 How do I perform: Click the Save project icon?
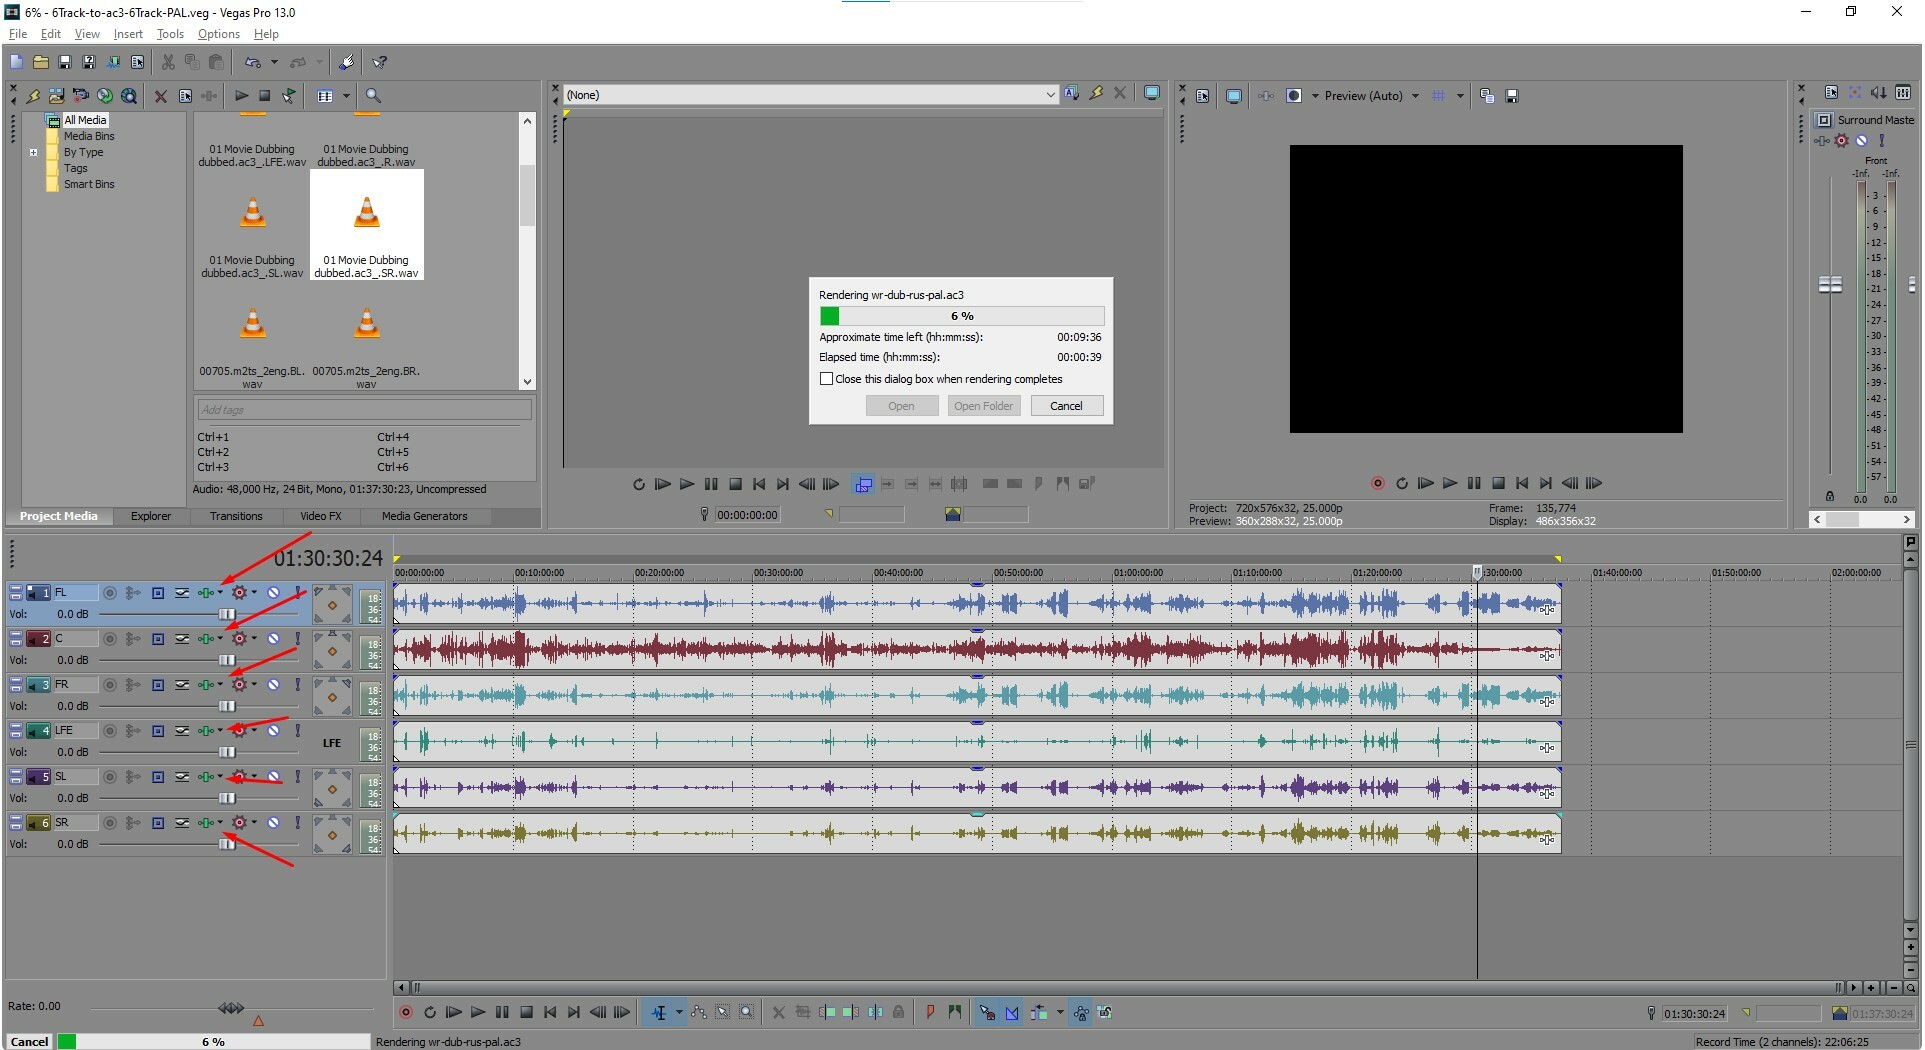[64, 62]
